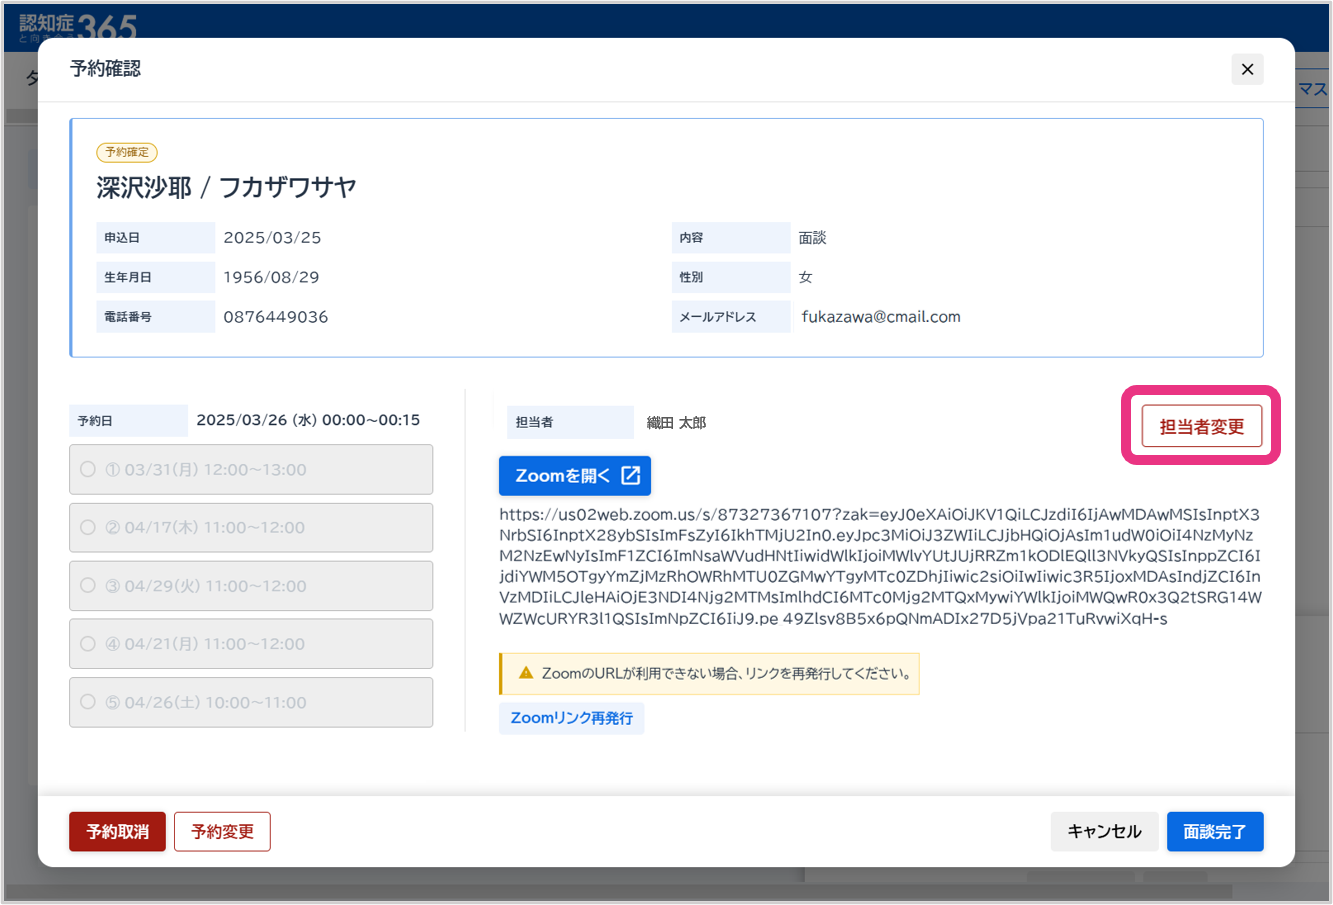Select radio option ① 03/31(月) 12:00~13:00
This screenshot has height=905, width=1333.
coord(88,469)
